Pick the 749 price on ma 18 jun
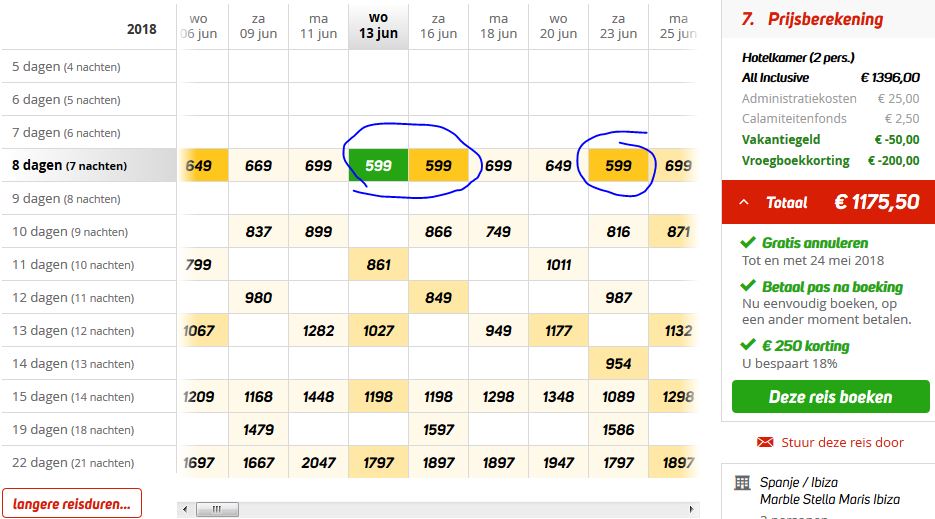 [499, 231]
